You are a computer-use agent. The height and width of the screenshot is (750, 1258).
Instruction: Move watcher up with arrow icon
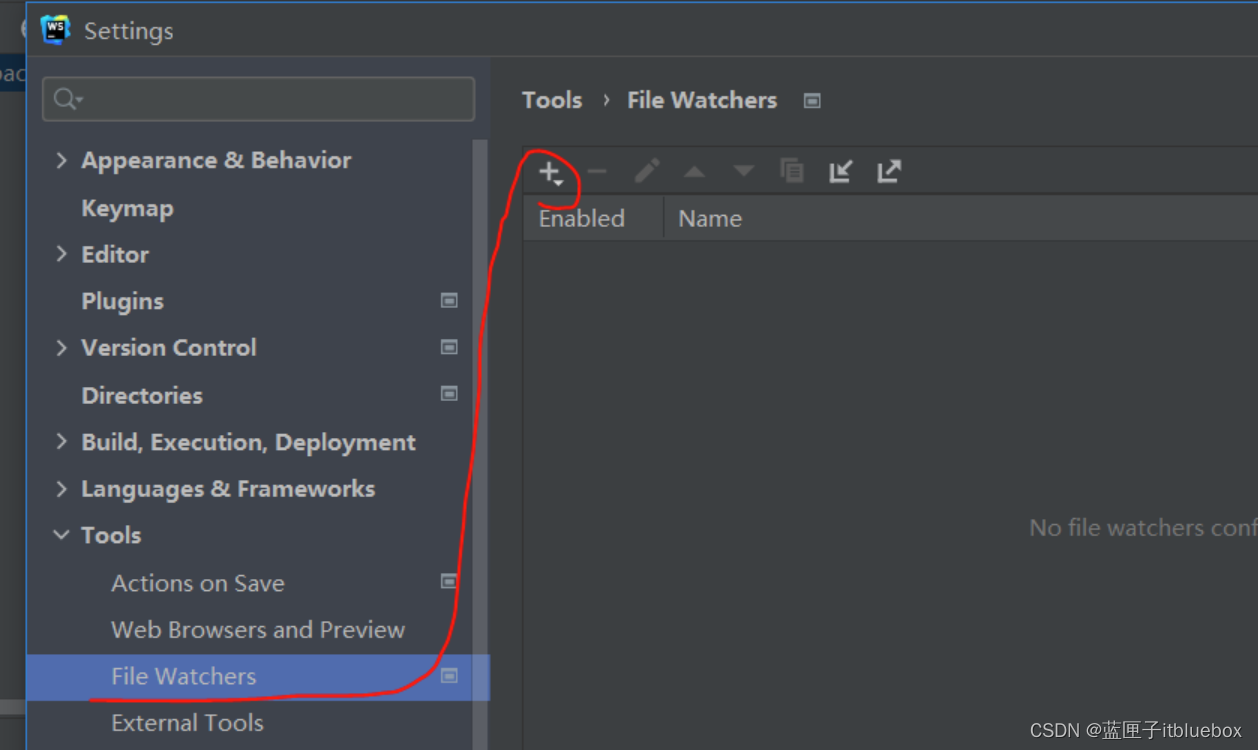(x=695, y=172)
